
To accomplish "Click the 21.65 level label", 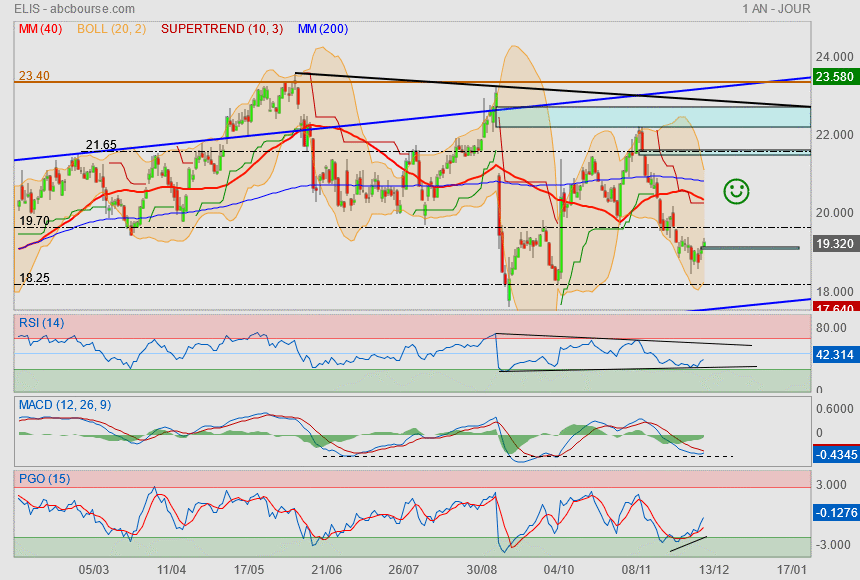I will 101,145.
